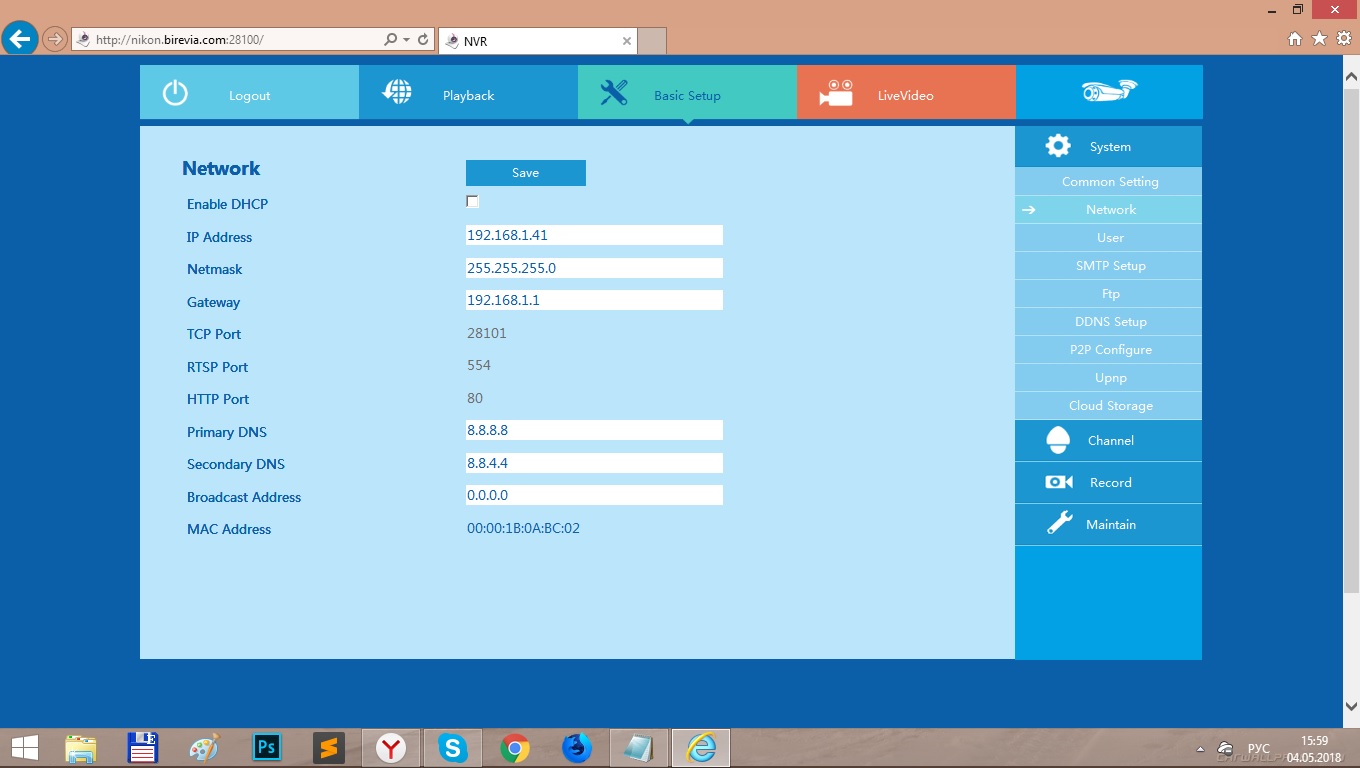Open Cloud Storage settings link
The width and height of the screenshot is (1360, 768).
point(1110,406)
